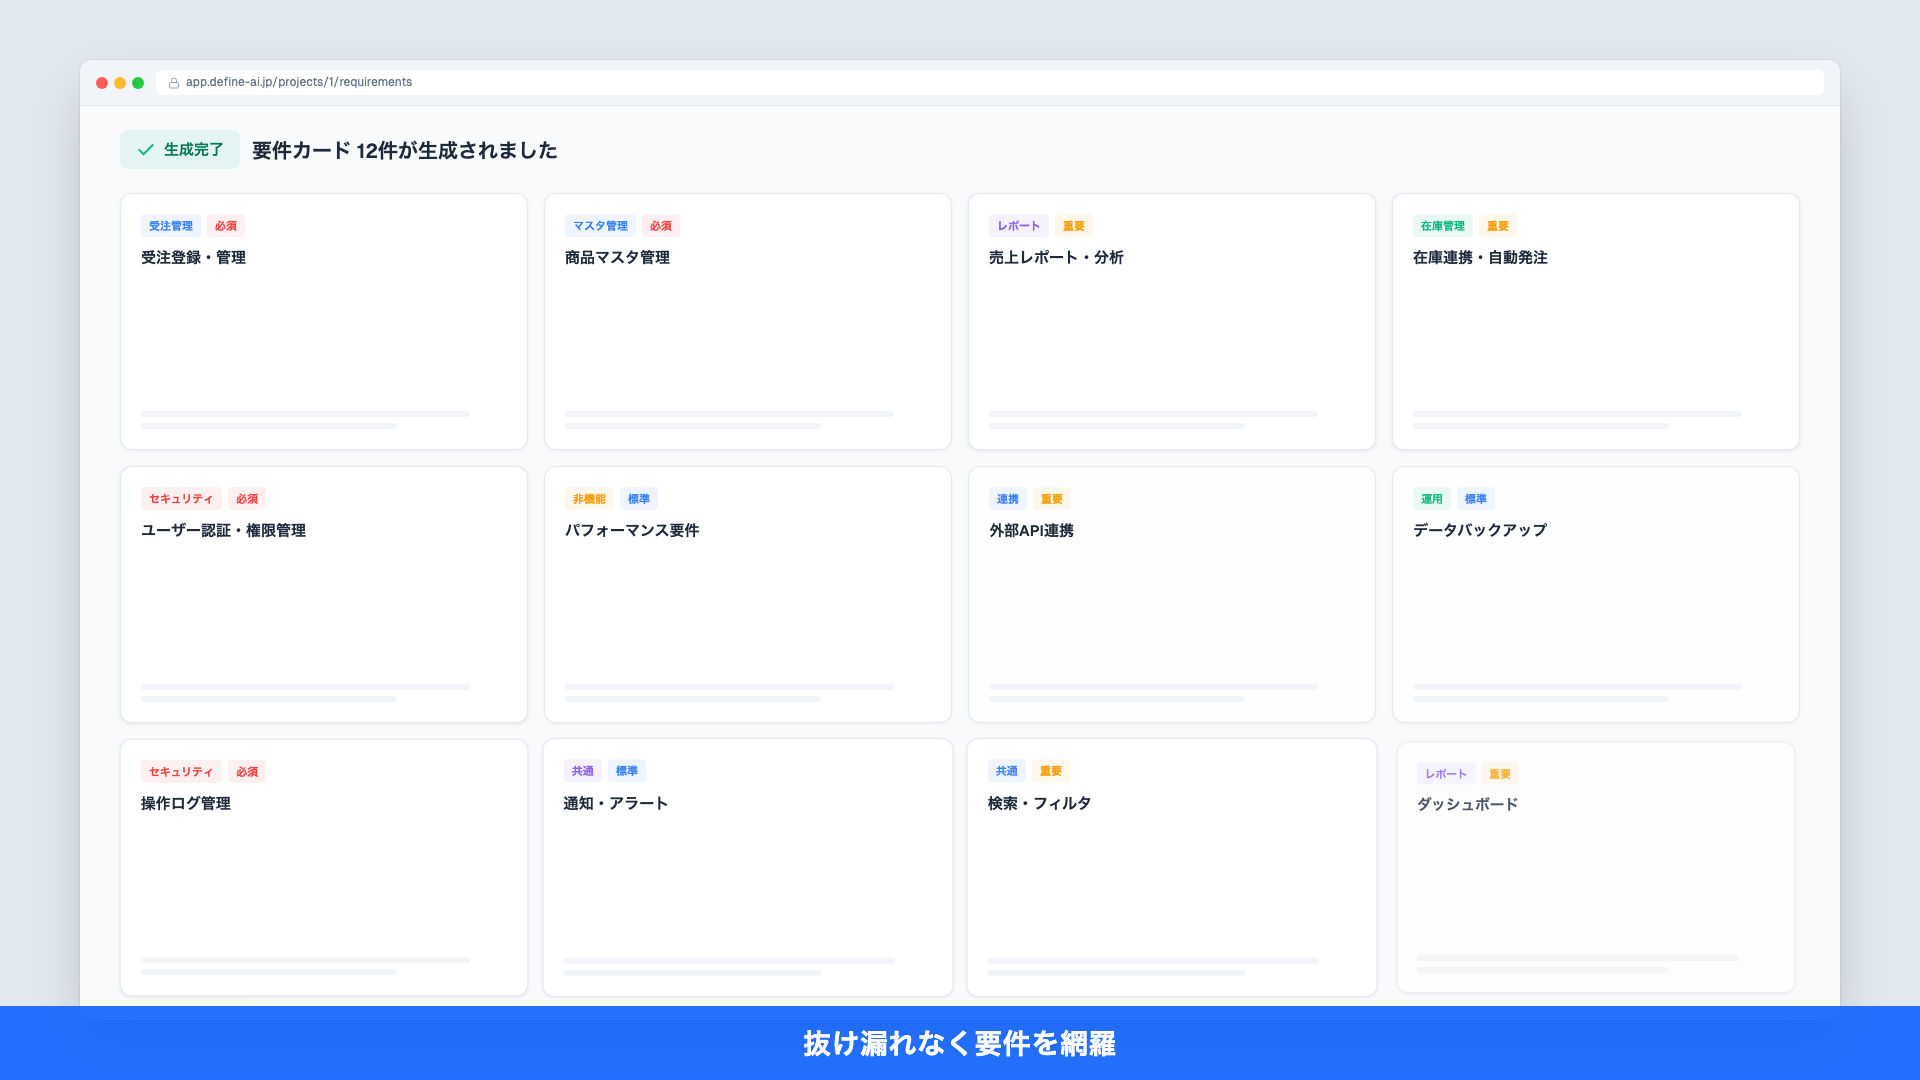
Task: Click the red window close dot
Action: (102, 83)
